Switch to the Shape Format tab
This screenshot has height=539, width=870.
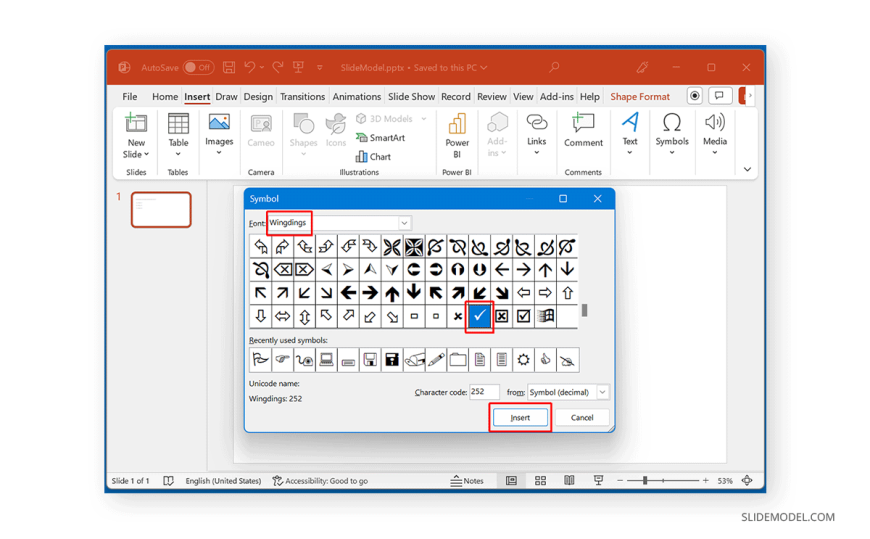tap(640, 97)
